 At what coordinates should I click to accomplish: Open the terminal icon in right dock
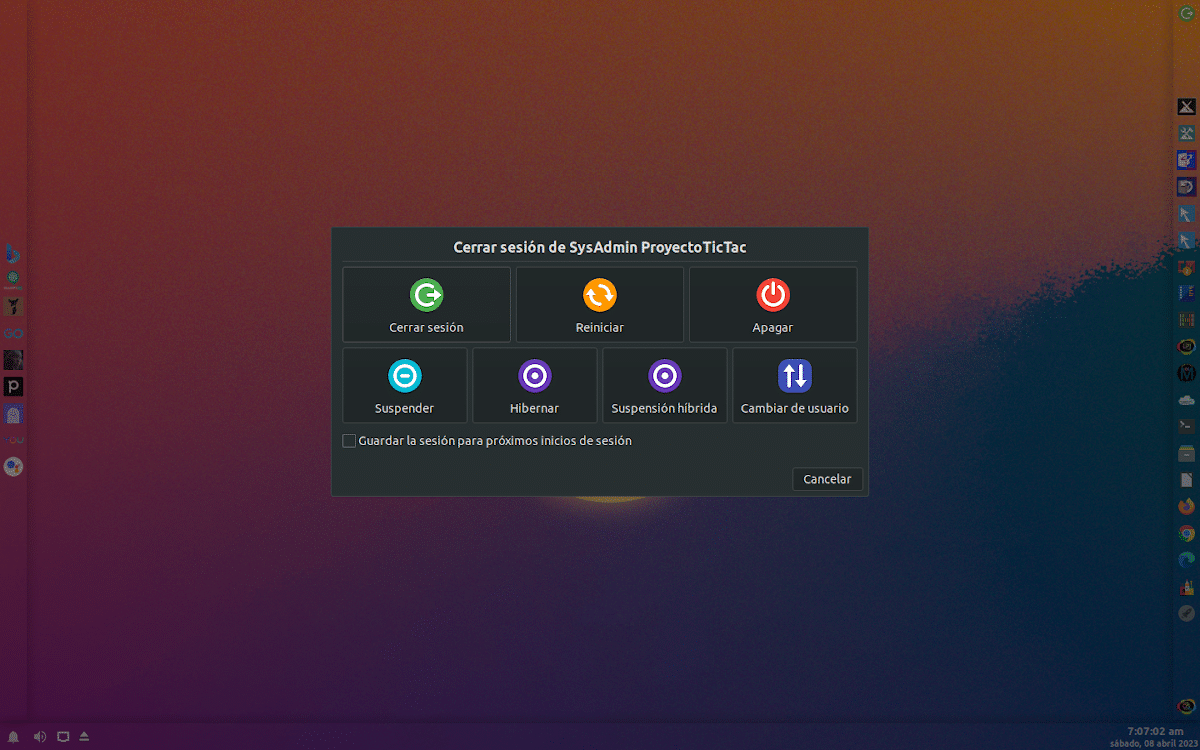click(x=1187, y=425)
